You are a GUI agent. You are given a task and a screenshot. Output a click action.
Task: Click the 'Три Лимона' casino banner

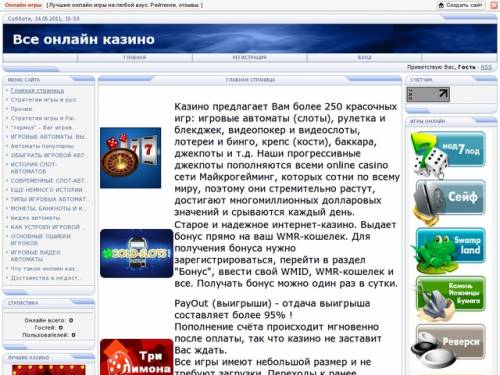[x=136, y=357]
